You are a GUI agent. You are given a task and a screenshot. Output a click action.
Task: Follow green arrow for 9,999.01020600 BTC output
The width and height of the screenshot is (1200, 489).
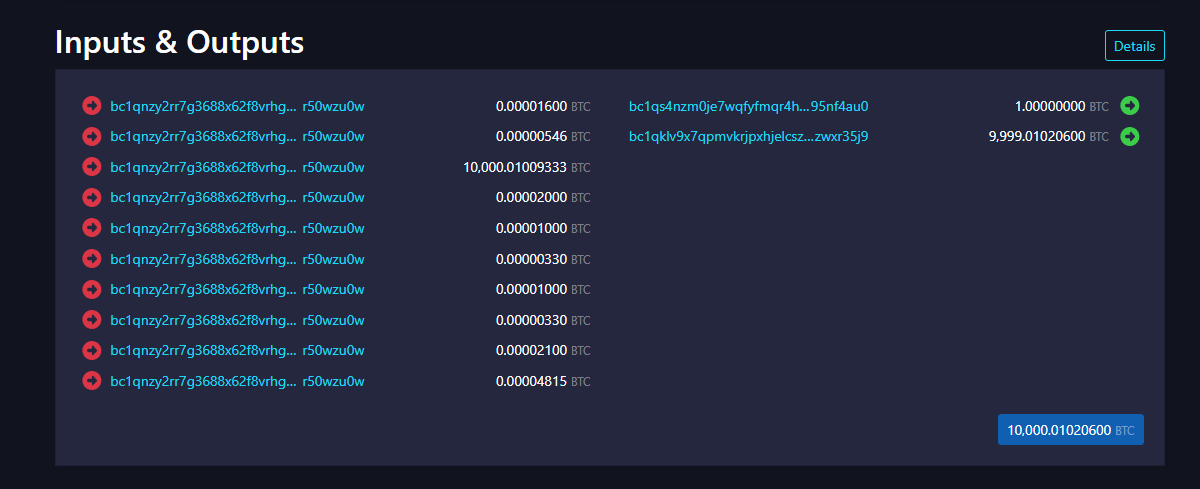pos(1130,136)
